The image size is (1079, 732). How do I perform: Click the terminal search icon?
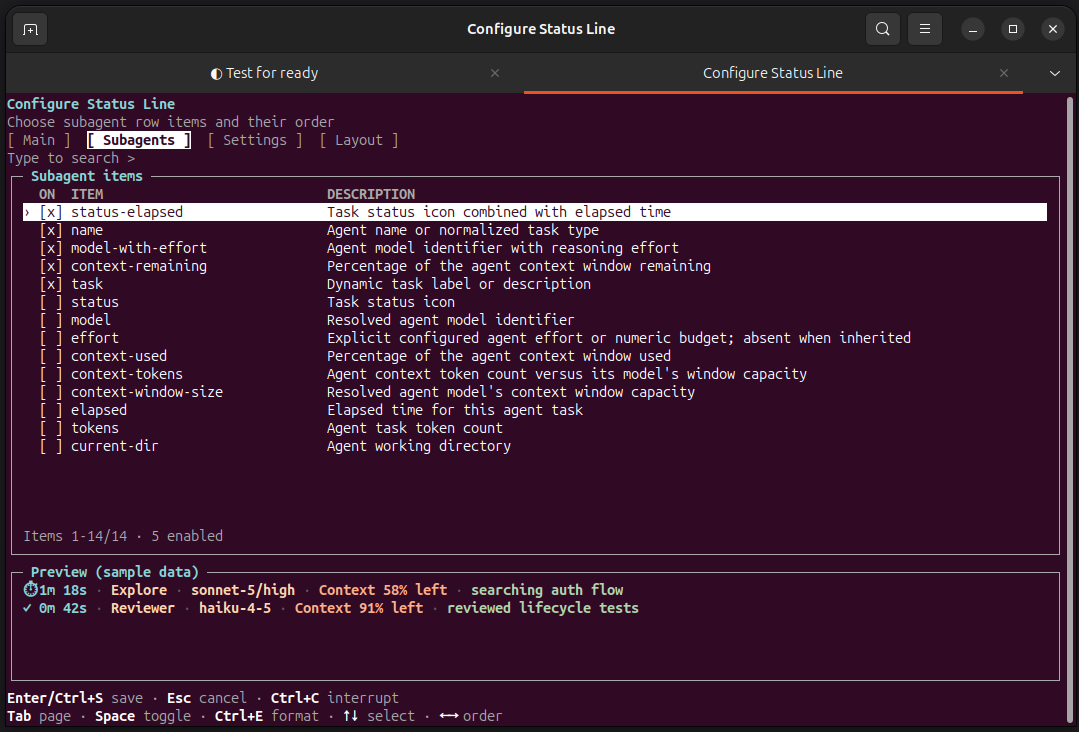pyautogui.click(x=882, y=29)
